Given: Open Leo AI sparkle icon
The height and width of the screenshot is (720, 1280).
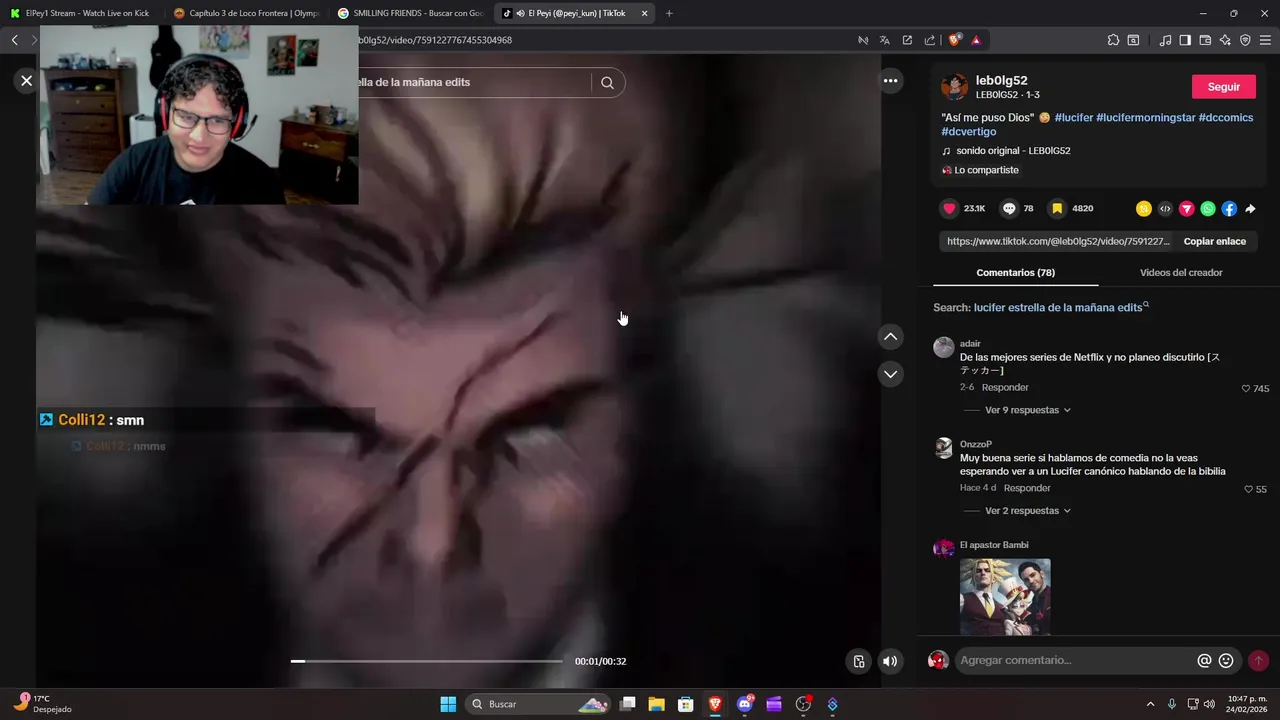Looking at the screenshot, I should tap(1225, 40).
